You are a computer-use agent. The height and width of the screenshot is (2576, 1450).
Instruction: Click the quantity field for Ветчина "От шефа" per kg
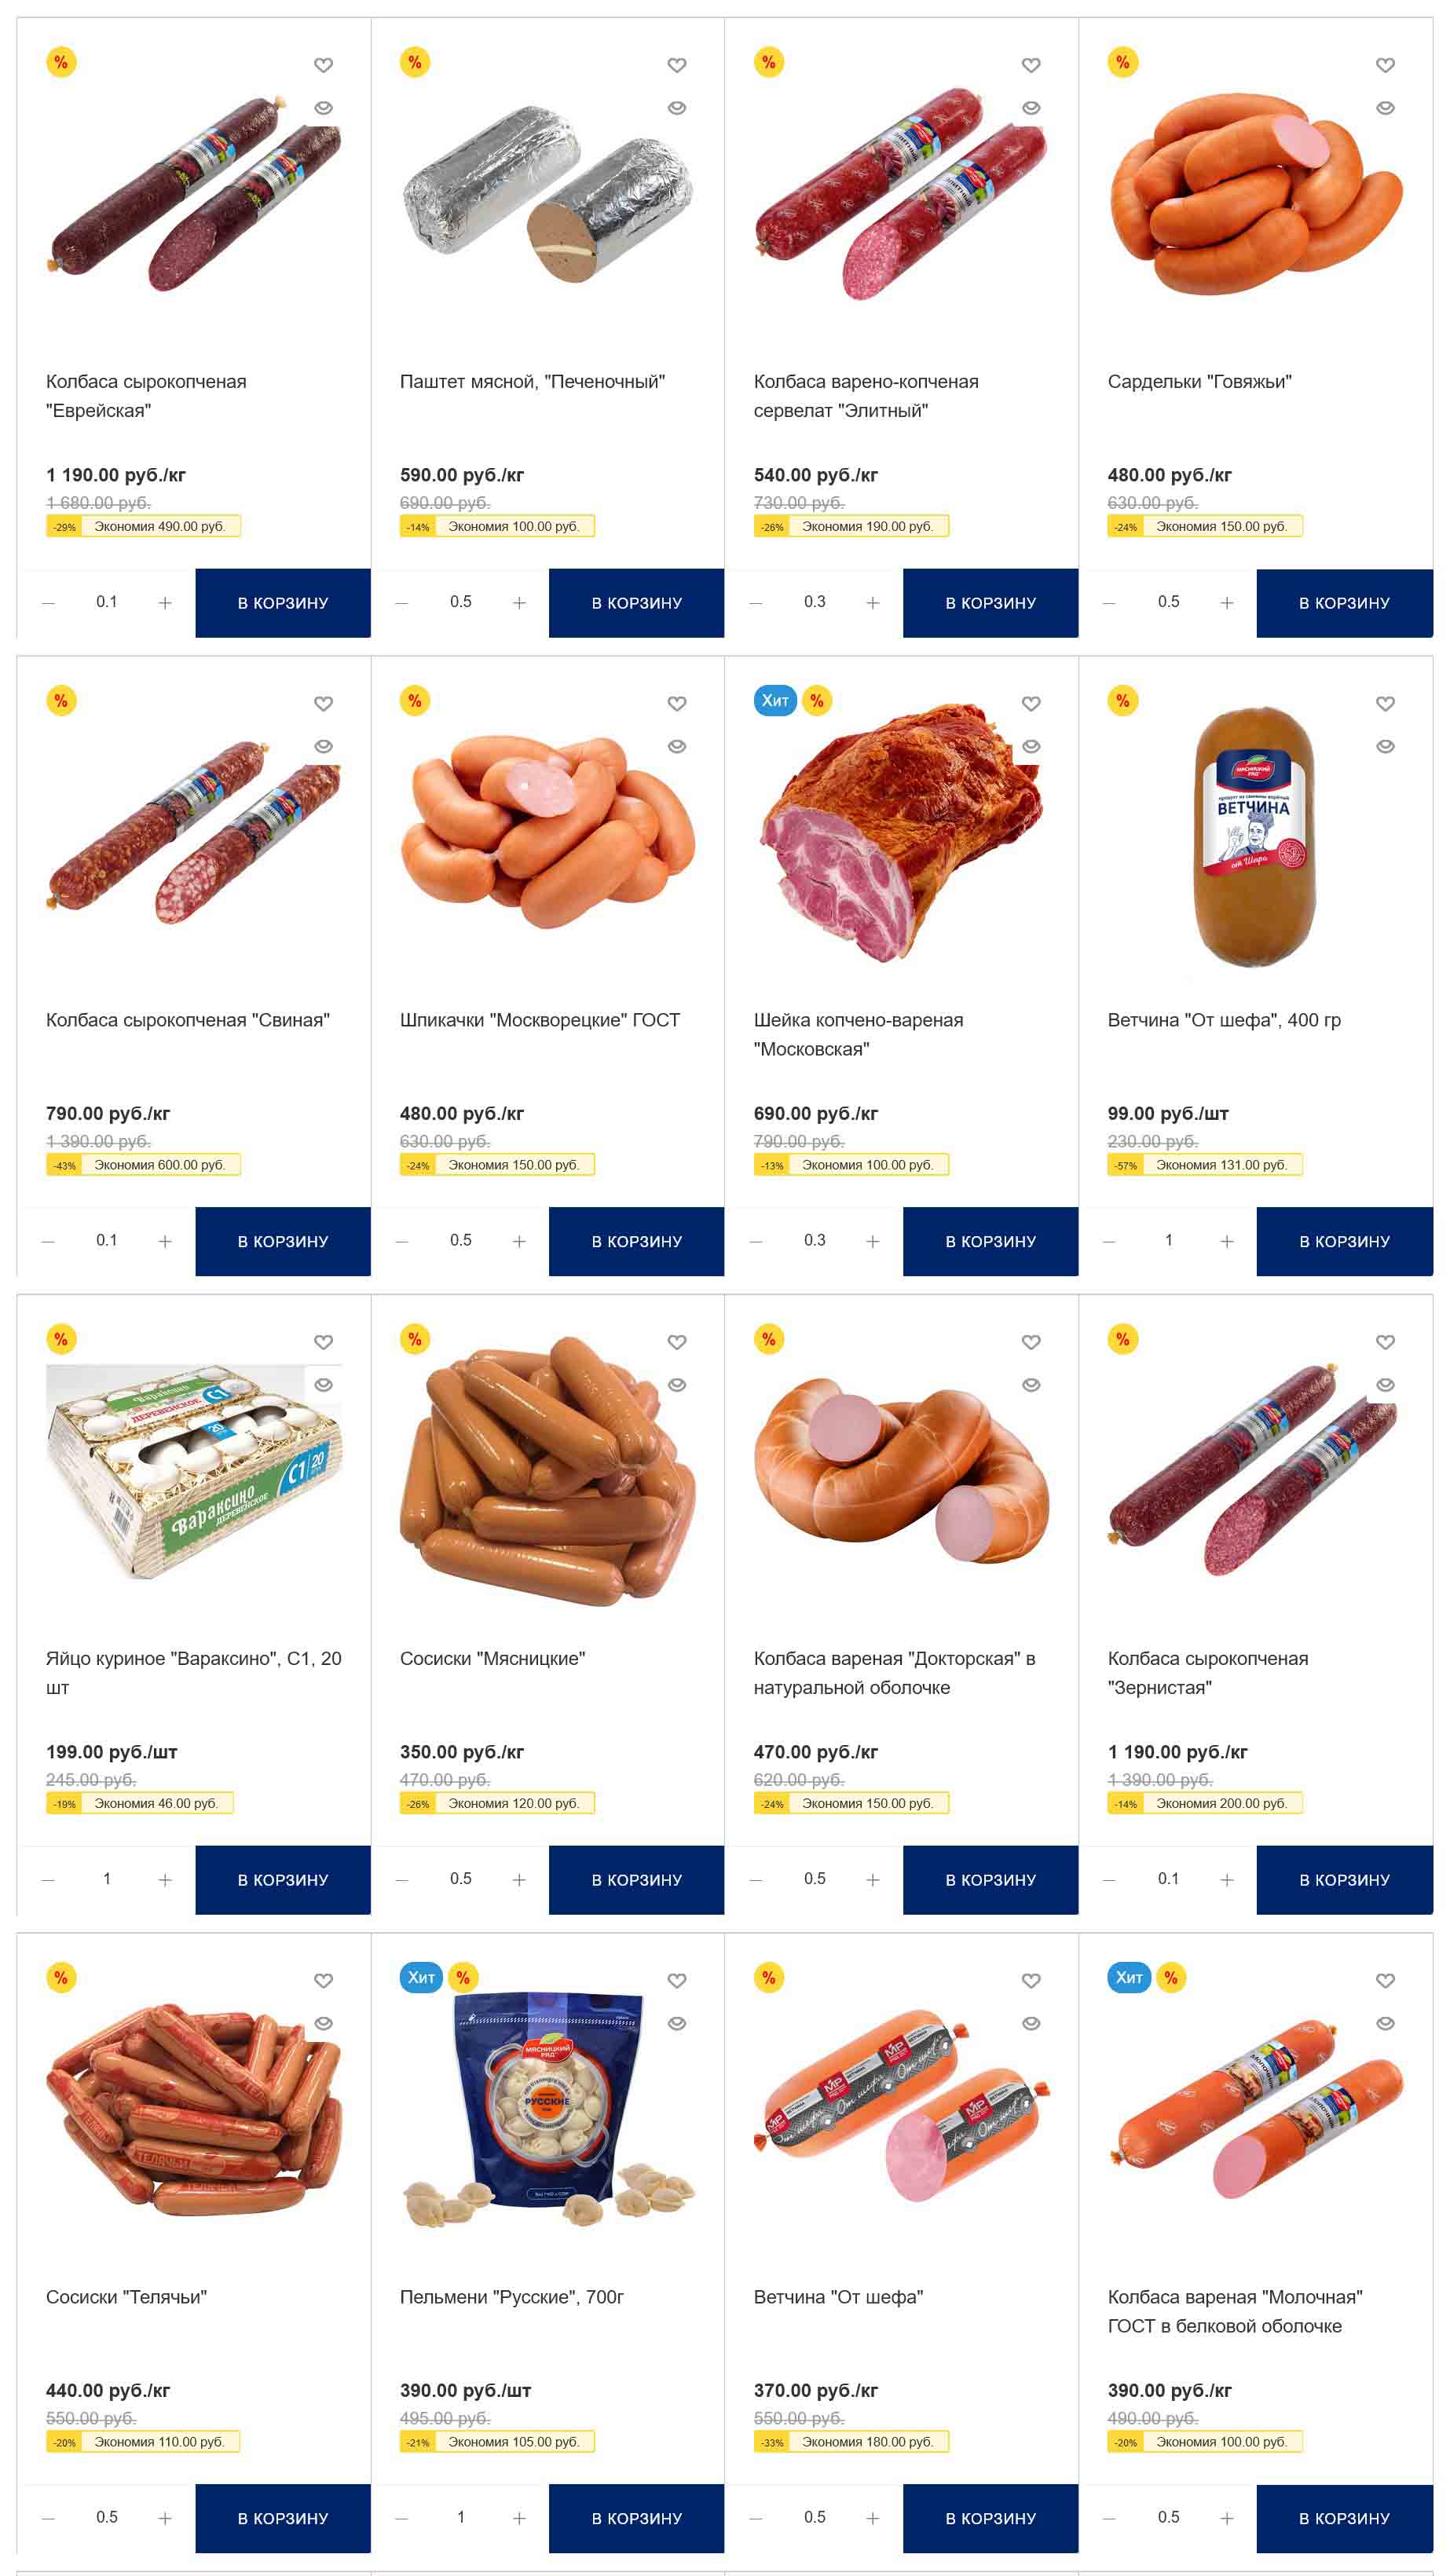click(814, 2517)
